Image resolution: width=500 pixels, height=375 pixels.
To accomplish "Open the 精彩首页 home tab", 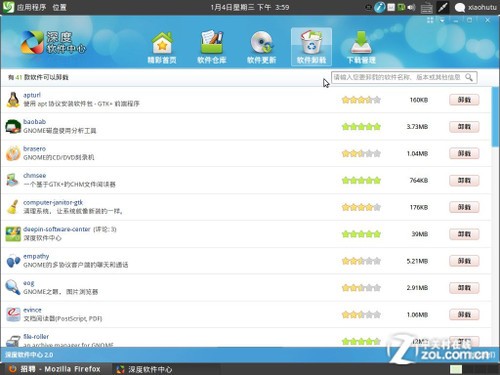I will pyautogui.click(x=162, y=47).
